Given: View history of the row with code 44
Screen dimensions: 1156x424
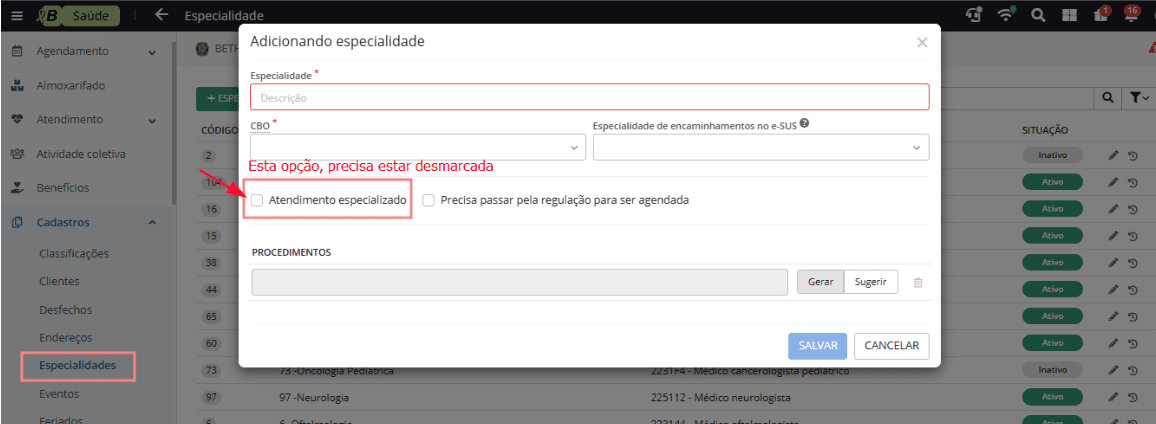Looking at the screenshot, I should (1133, 290).
